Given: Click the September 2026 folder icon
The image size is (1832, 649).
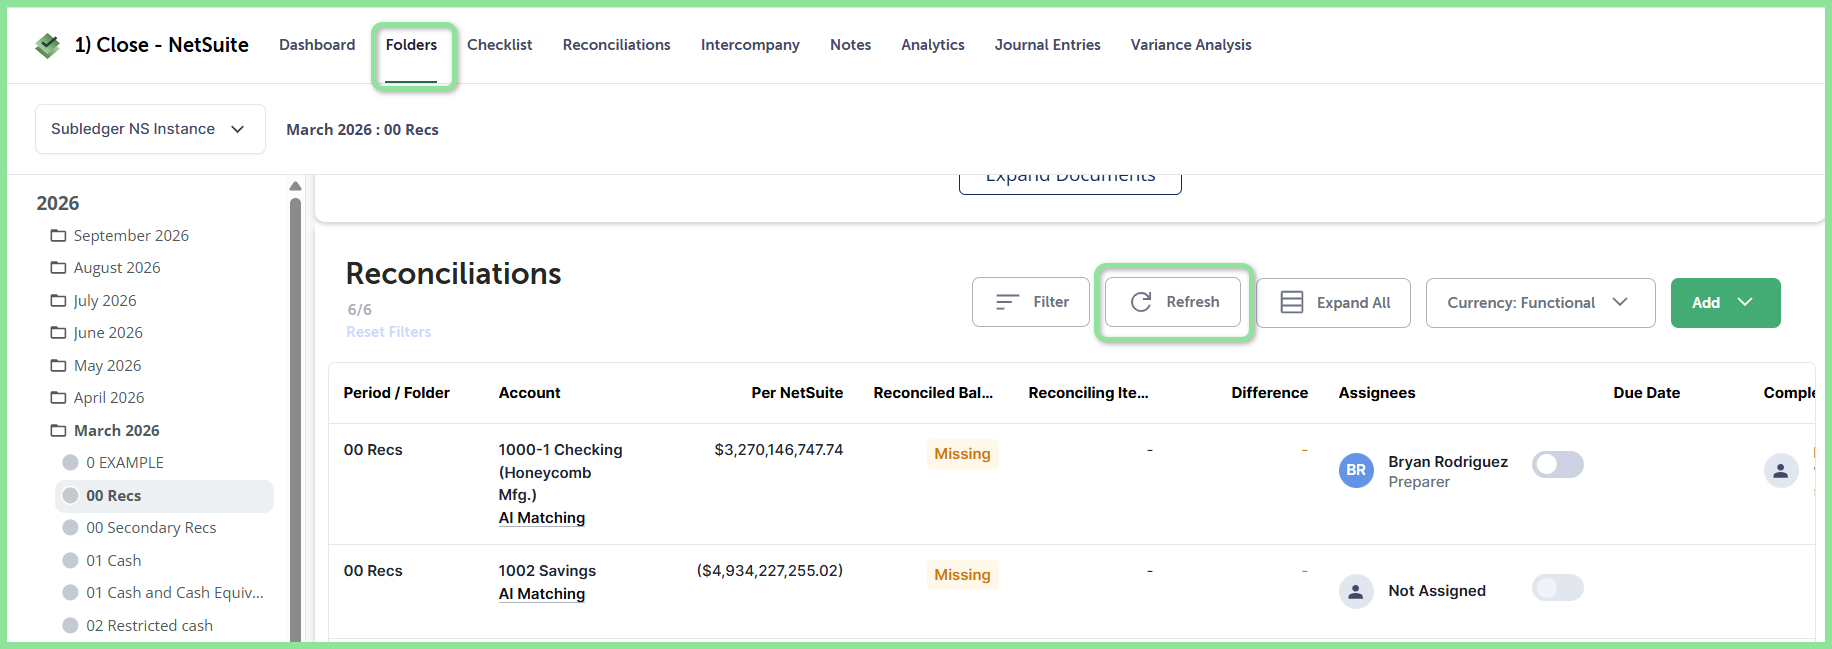Looking at the screenshot, I should tap(59, 236).
